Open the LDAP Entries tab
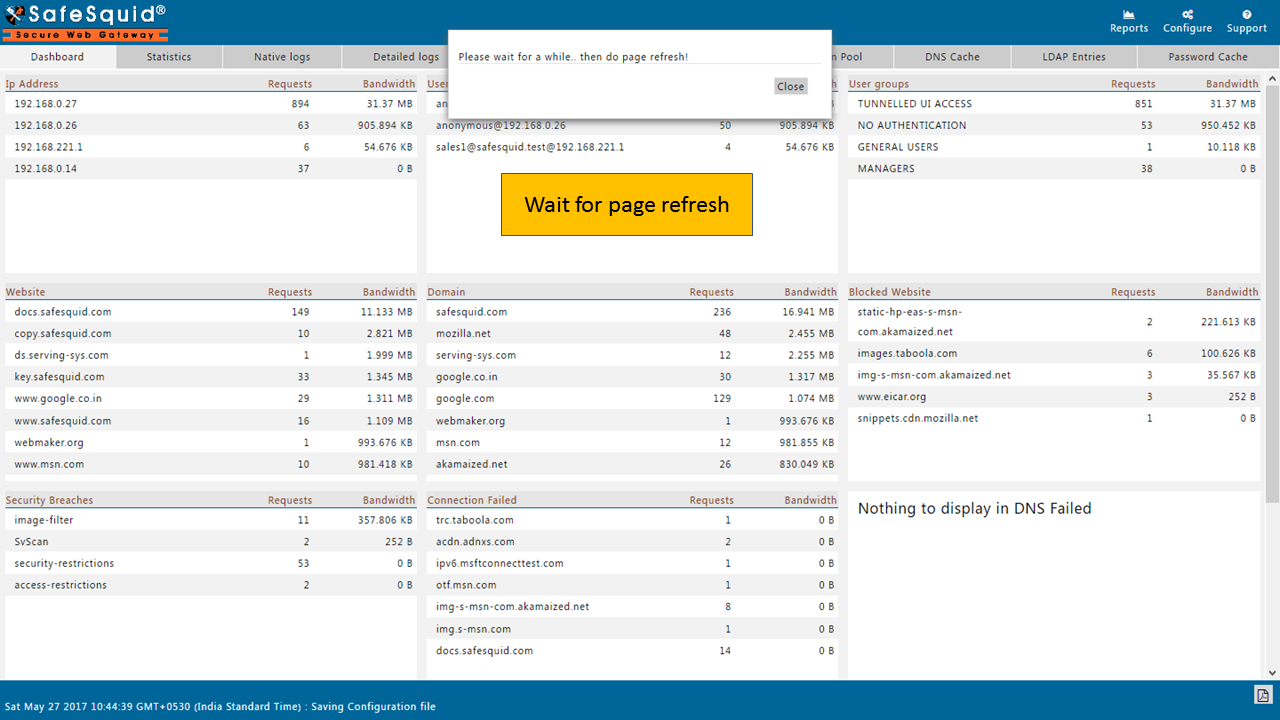 pos(1074,57)
